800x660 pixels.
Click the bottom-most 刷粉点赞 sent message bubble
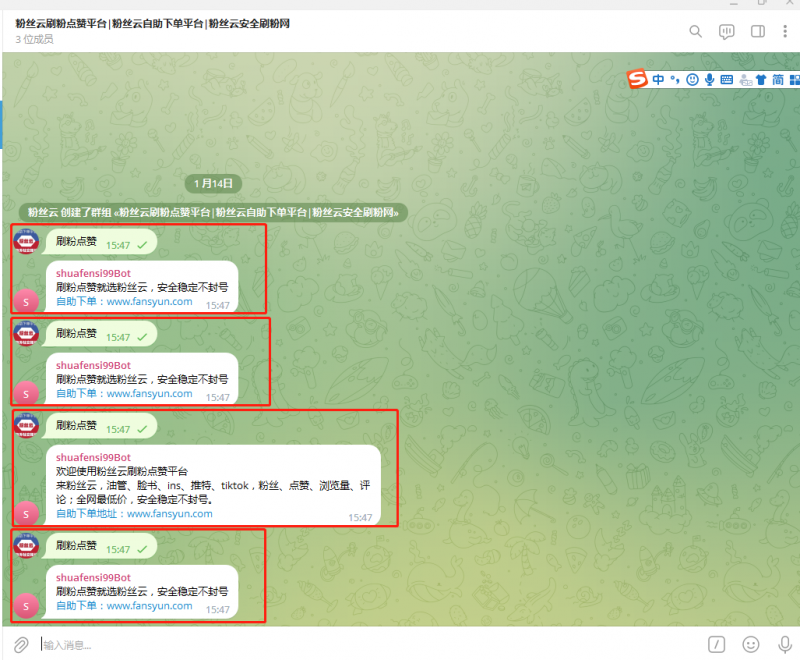[x=101, y=546]
